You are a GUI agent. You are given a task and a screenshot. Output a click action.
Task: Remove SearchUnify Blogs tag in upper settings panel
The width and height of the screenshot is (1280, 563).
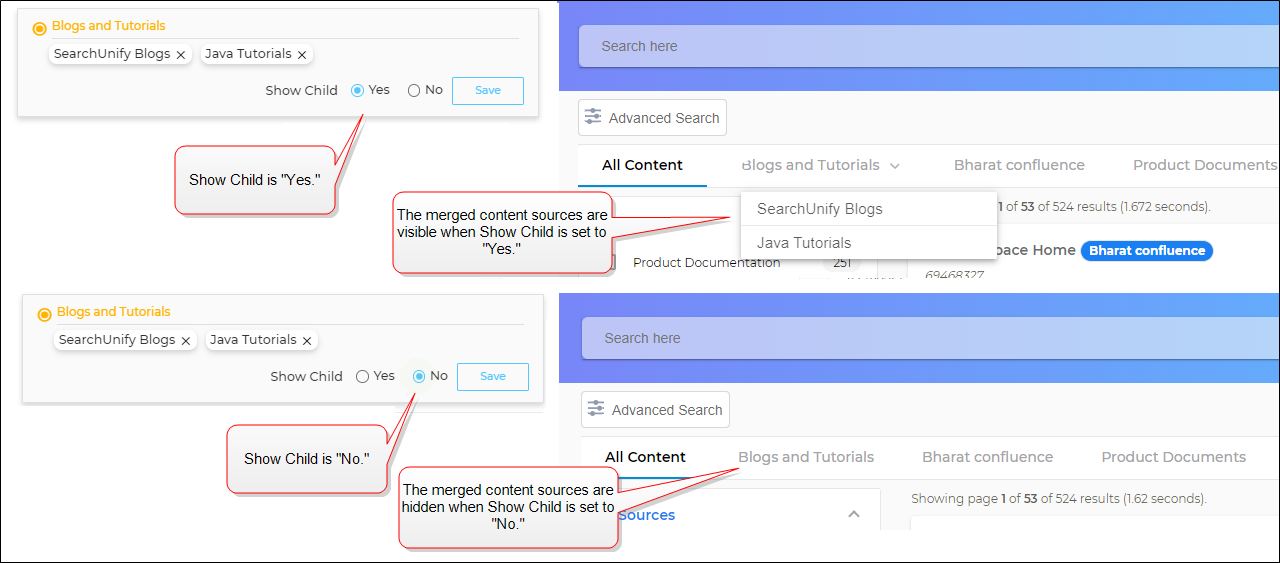coord(181,55)
